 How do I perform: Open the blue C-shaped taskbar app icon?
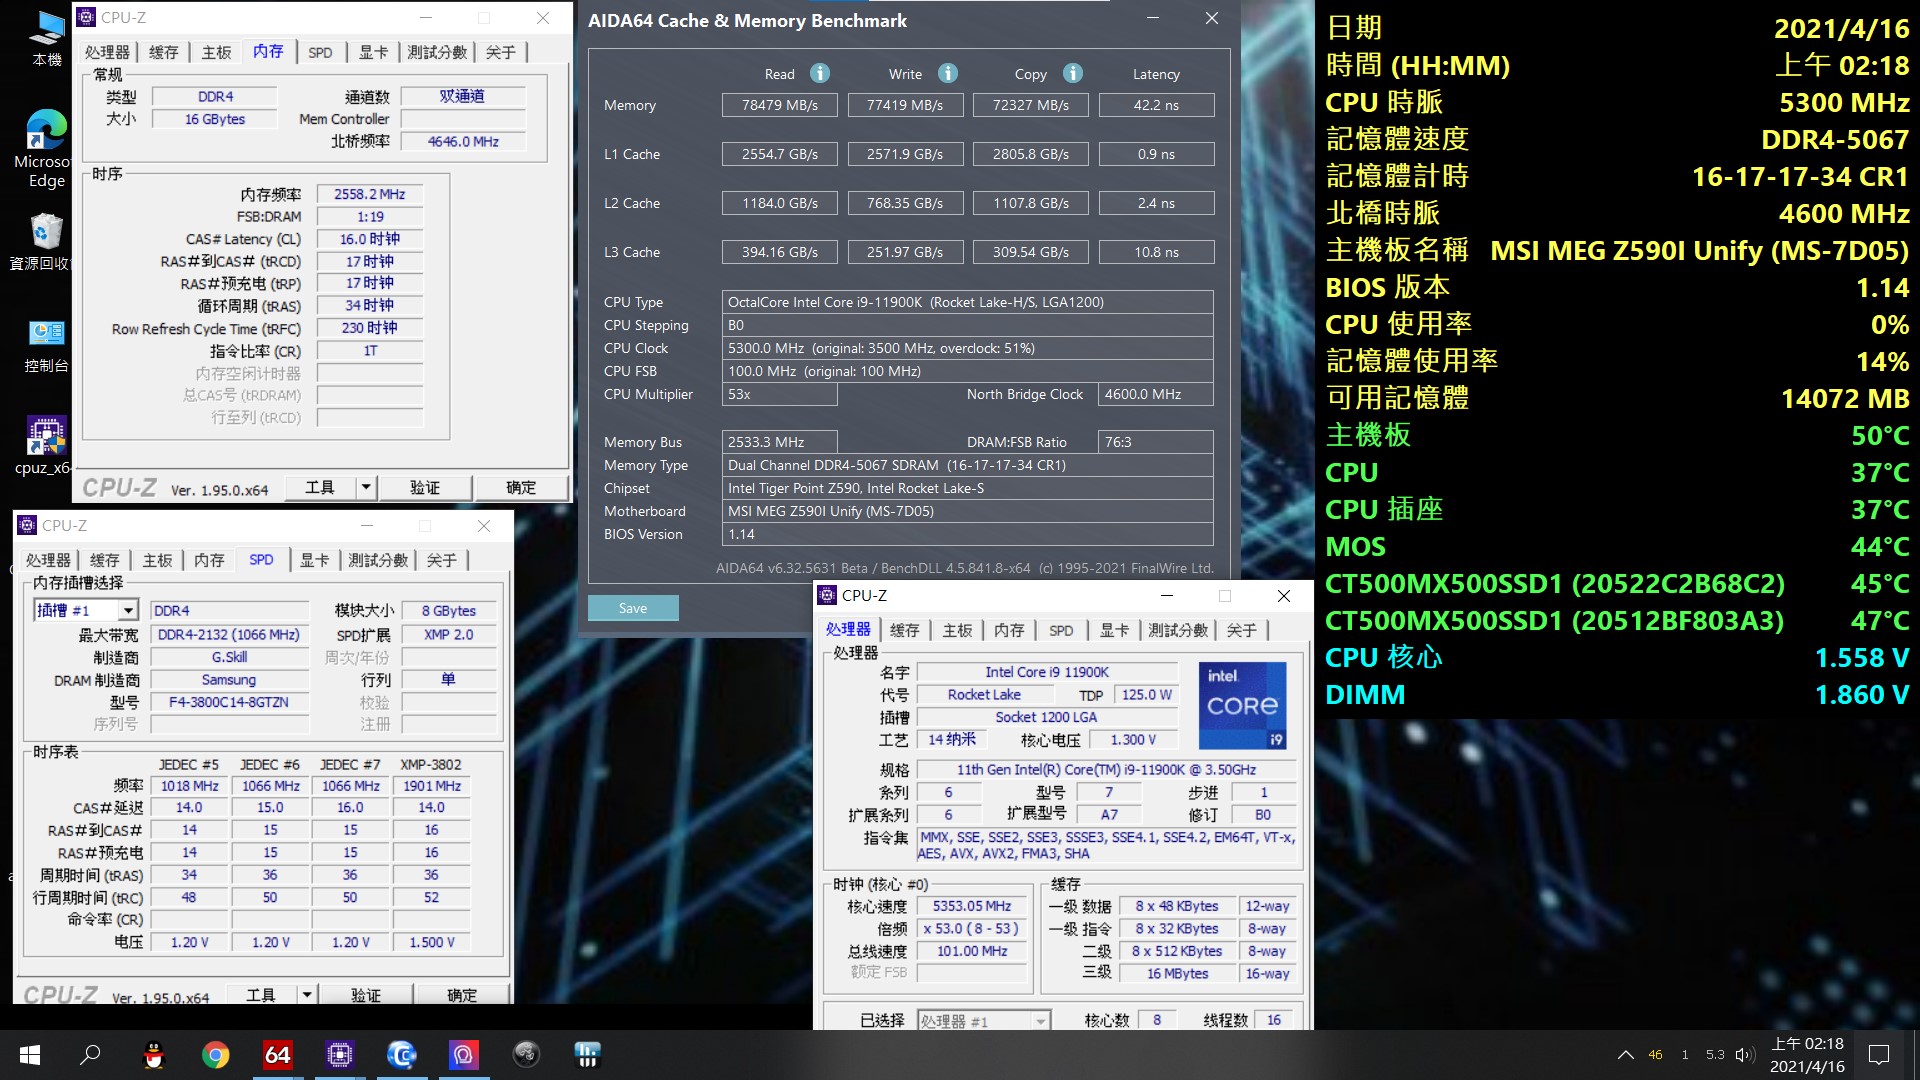(401, 1055)
